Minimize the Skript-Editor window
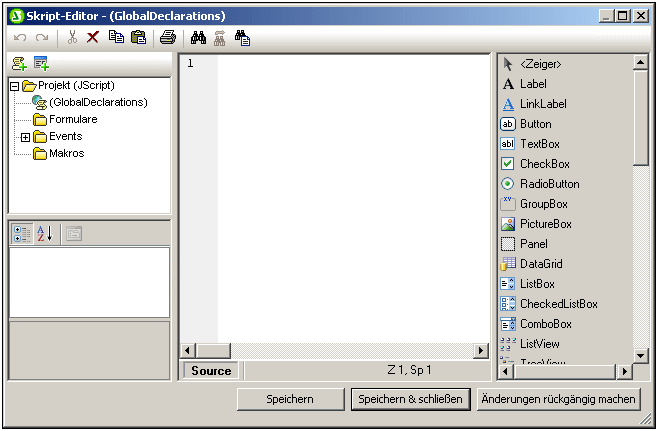The image size is (658, 431). tap(606, 16)
